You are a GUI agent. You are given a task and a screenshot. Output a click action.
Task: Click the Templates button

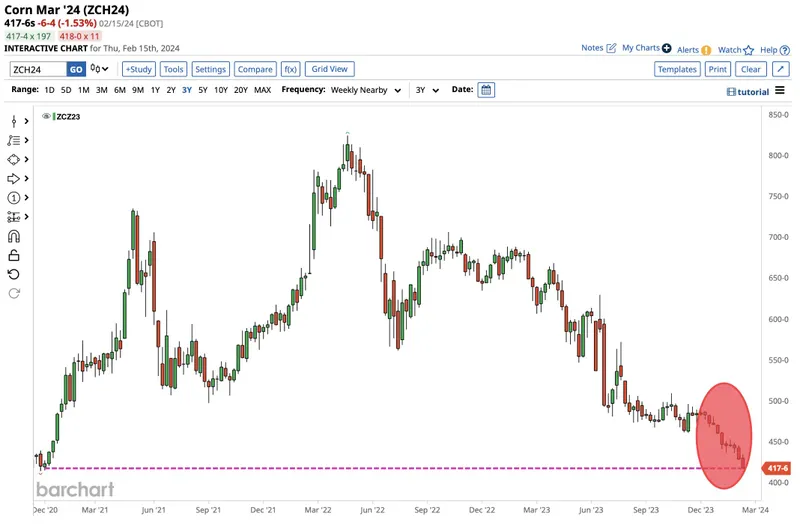point(677,69)
